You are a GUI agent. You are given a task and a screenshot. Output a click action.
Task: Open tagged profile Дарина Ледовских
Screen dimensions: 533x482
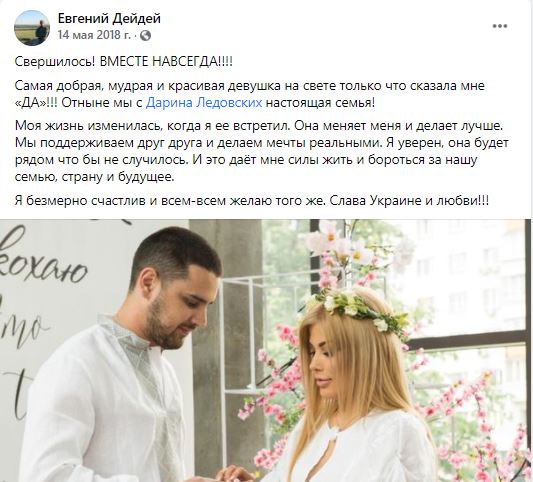(x=204, y=103)
